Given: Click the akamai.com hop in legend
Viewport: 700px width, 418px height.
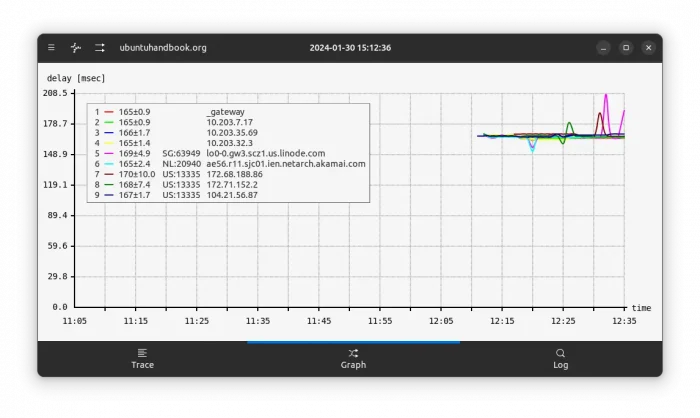Looking at the screenshot, I should point(285,163).
